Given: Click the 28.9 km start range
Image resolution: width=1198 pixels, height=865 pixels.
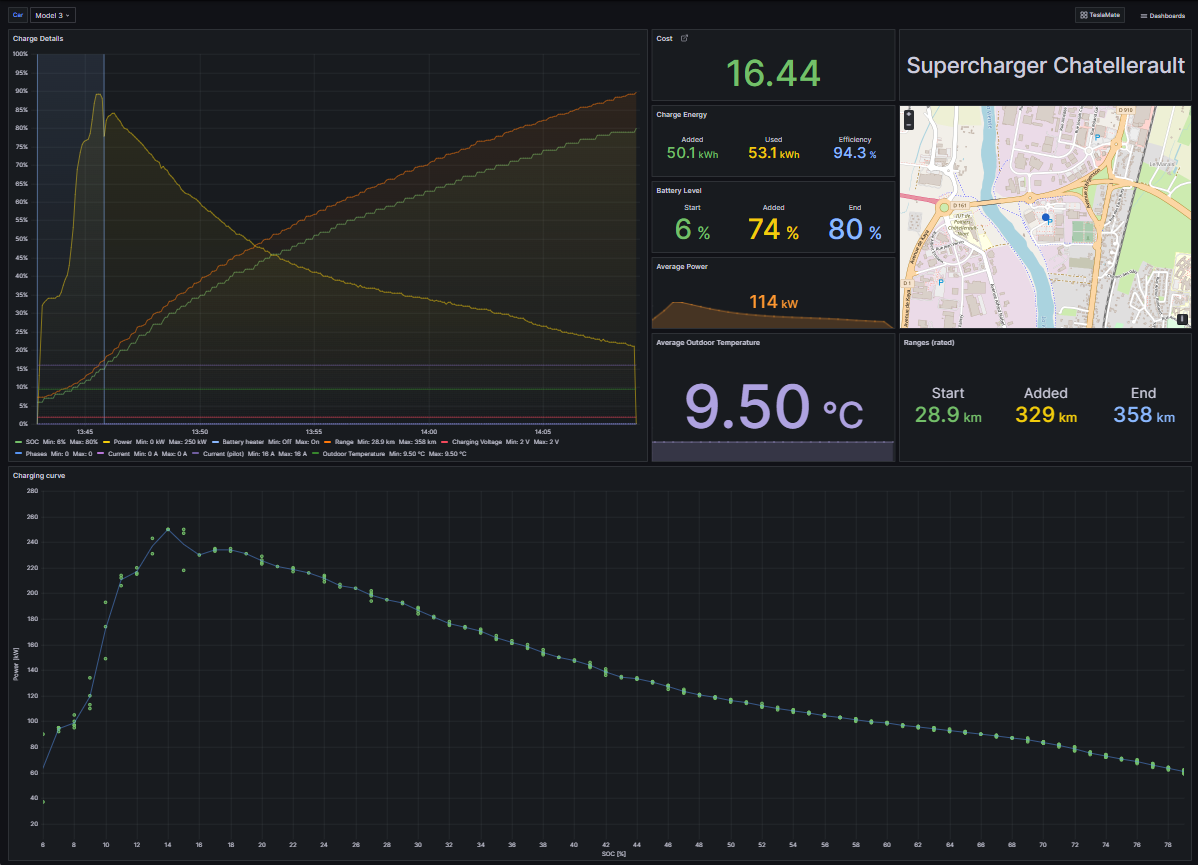Looking at the screenshot, I should 948,415.
